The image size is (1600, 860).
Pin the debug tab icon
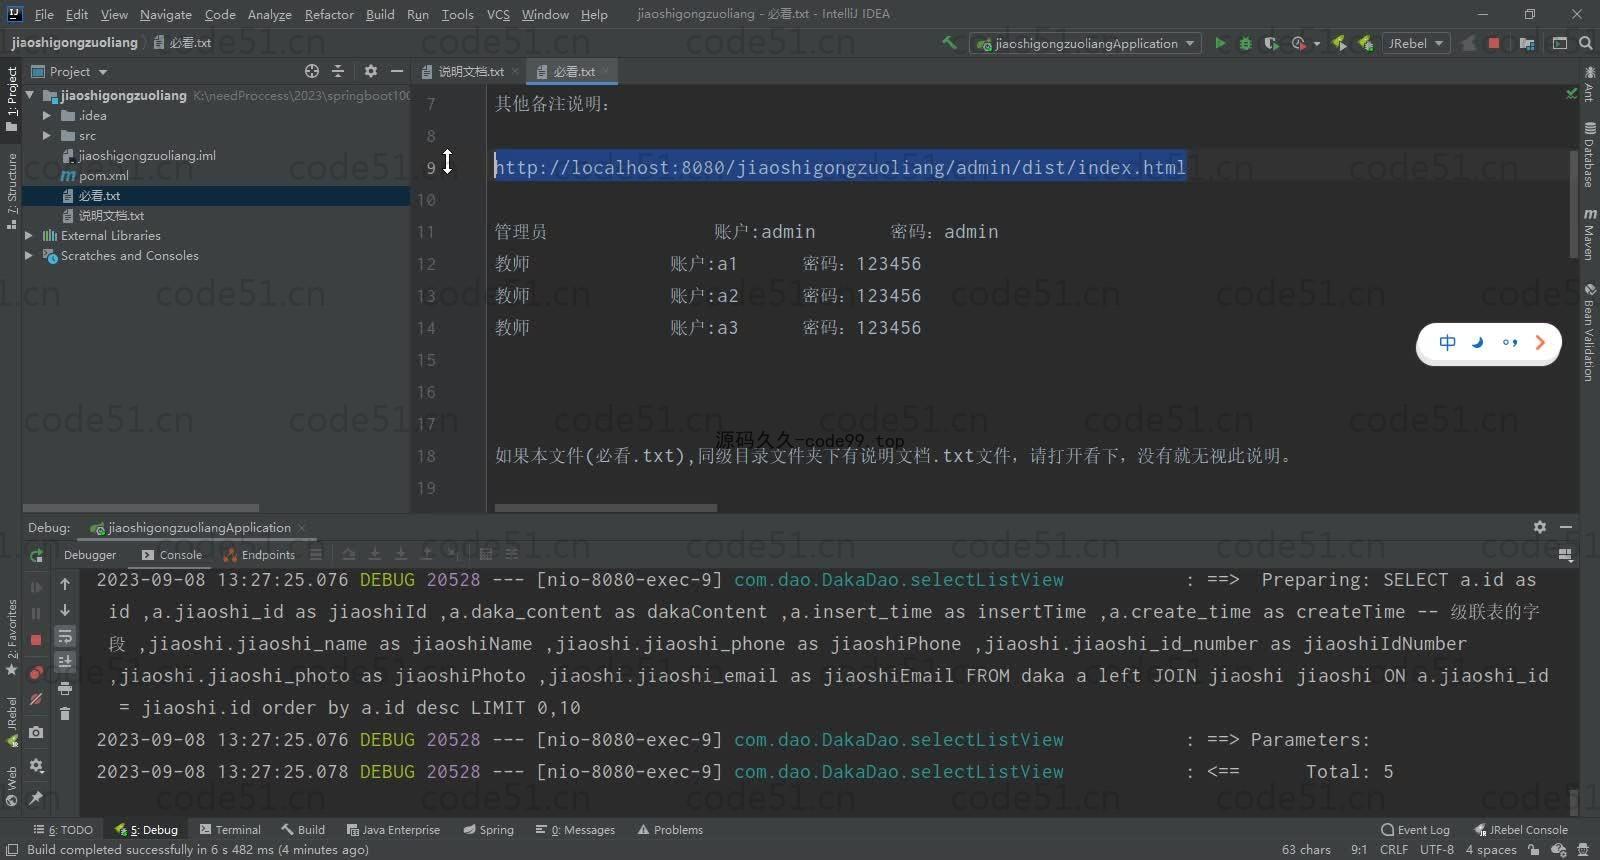[x=36, y=797]
